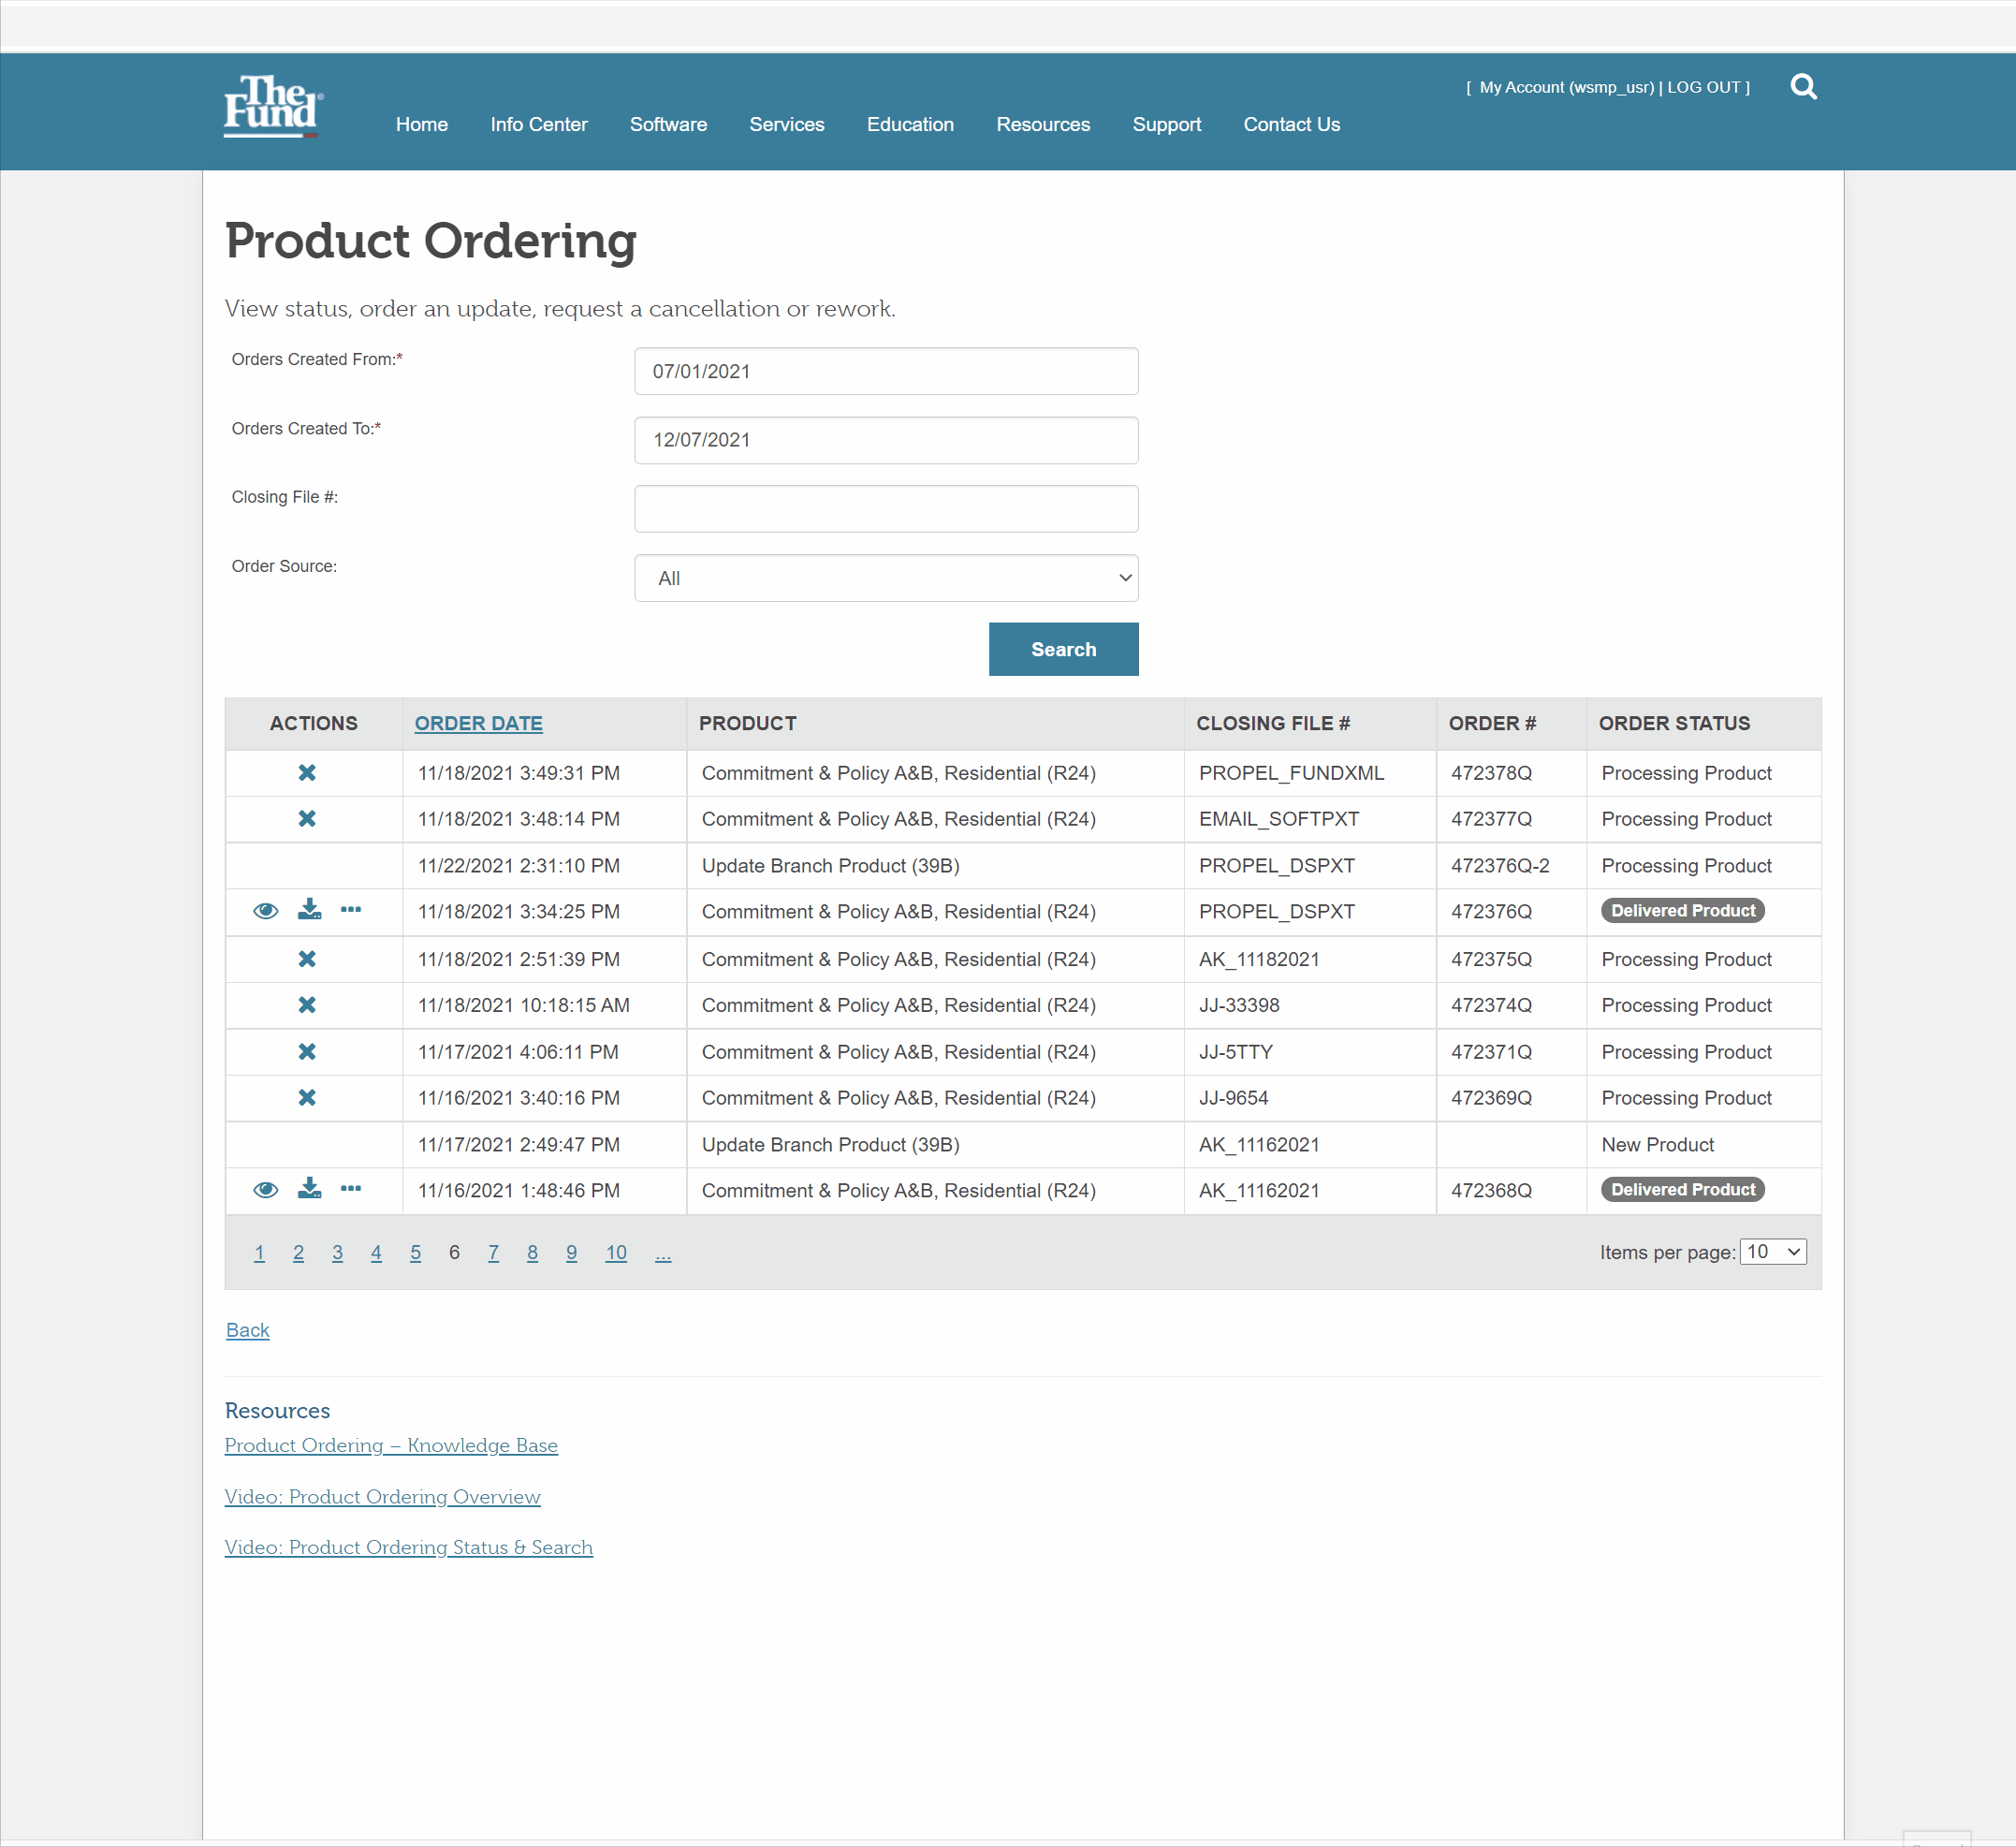This screenshot has height=1847, width=2016.
Task: View order 472368Q with eye icon
Action: (265, 1190)
